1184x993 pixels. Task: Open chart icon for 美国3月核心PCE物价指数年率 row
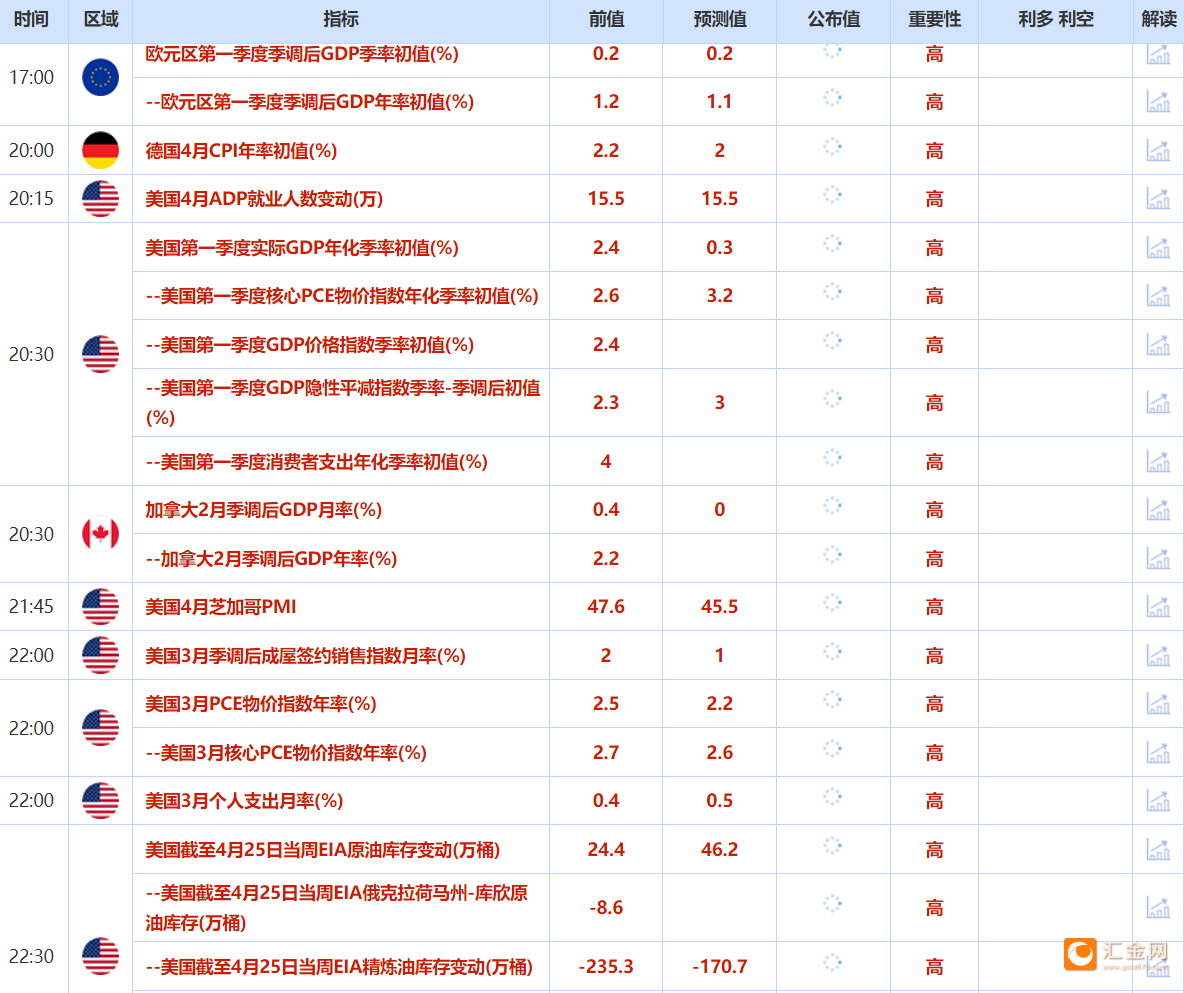tap(1158, 752)
